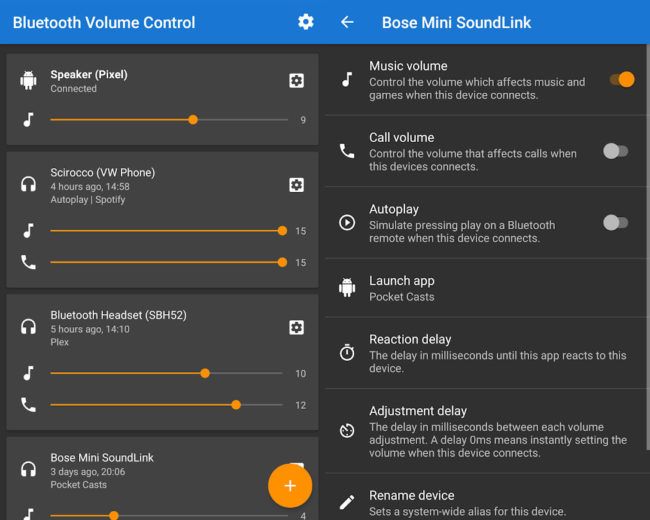Open Bluetooth Headset (SBH52) device settings

pyautogui.click(x=296, y=327)
